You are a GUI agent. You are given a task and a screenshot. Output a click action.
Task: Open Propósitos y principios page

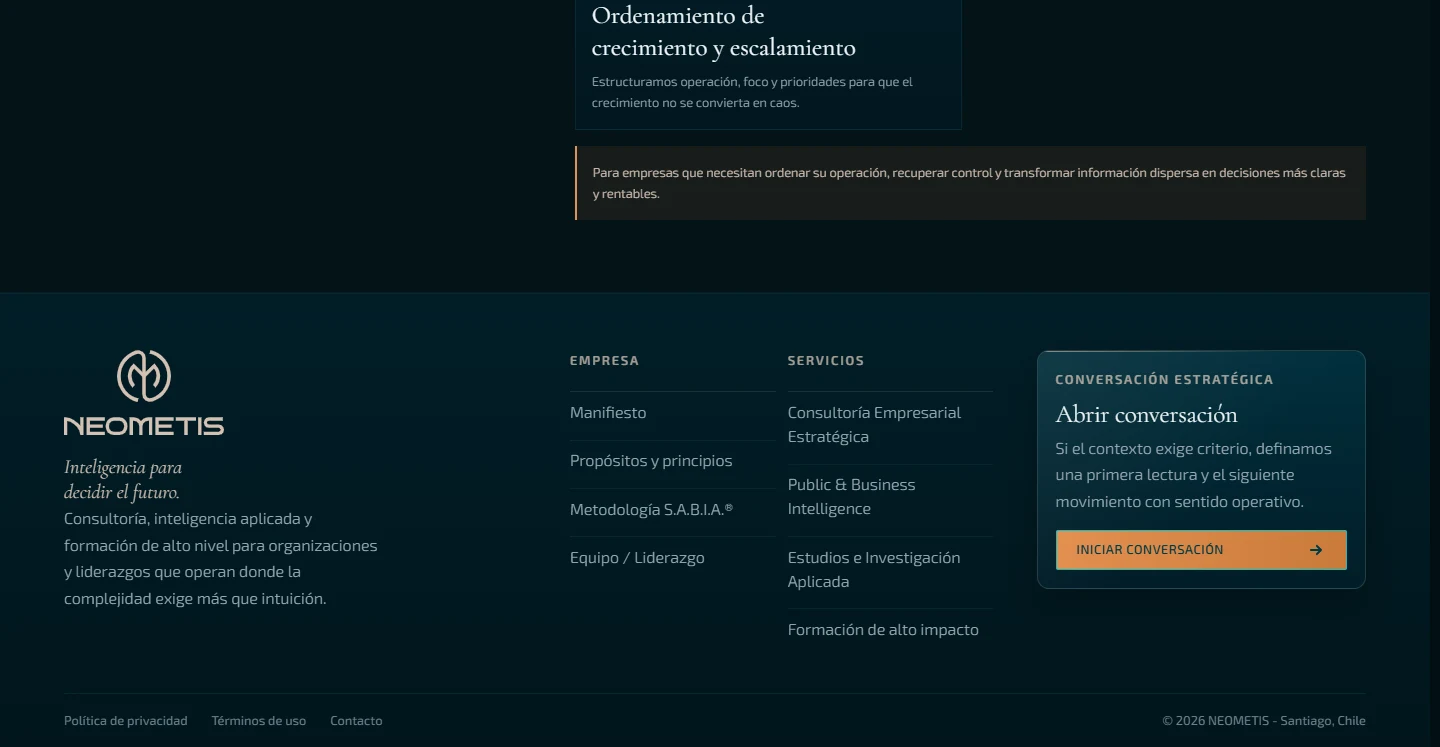click(651, 461)
